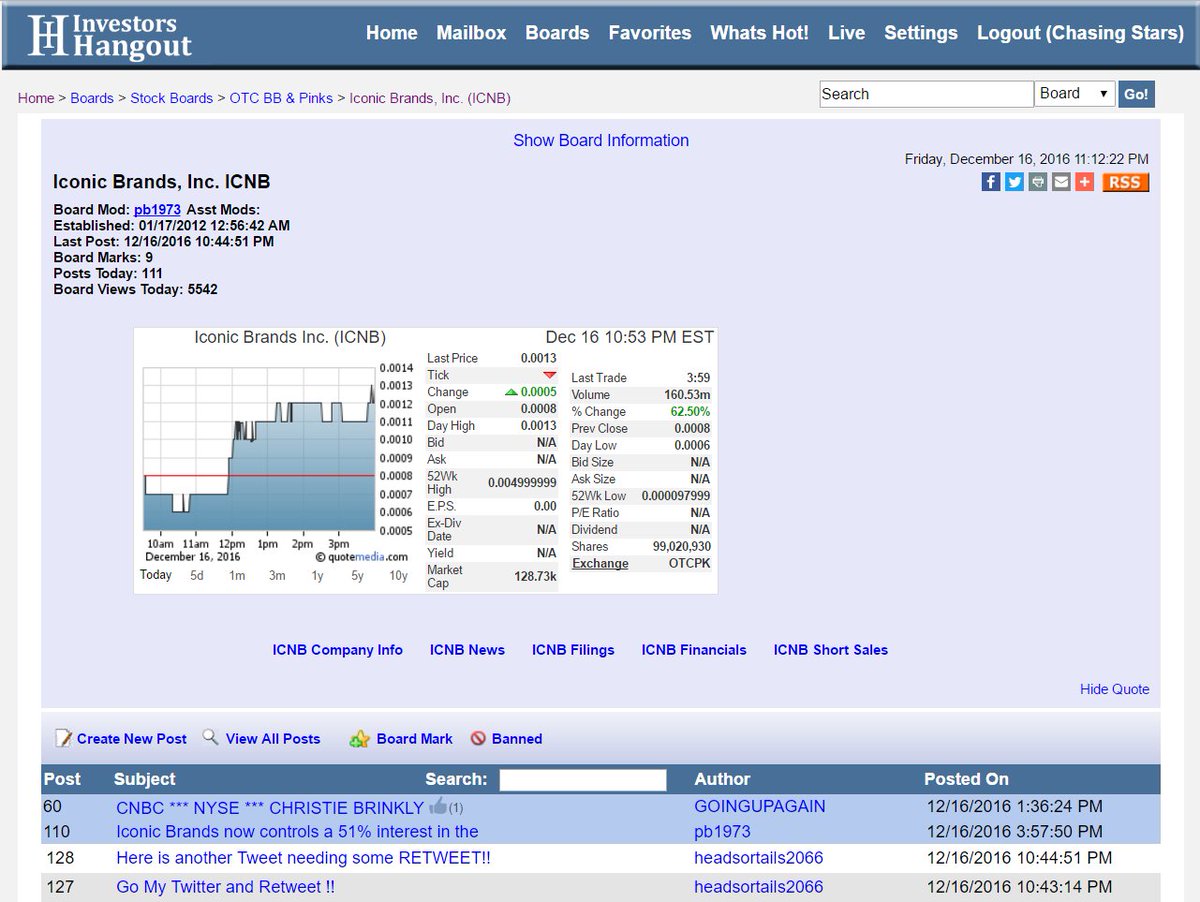Image resolution: width=1200 pixels, height=902 pixels.
Task: Click Author column header
Action: (x=722, y=779)
